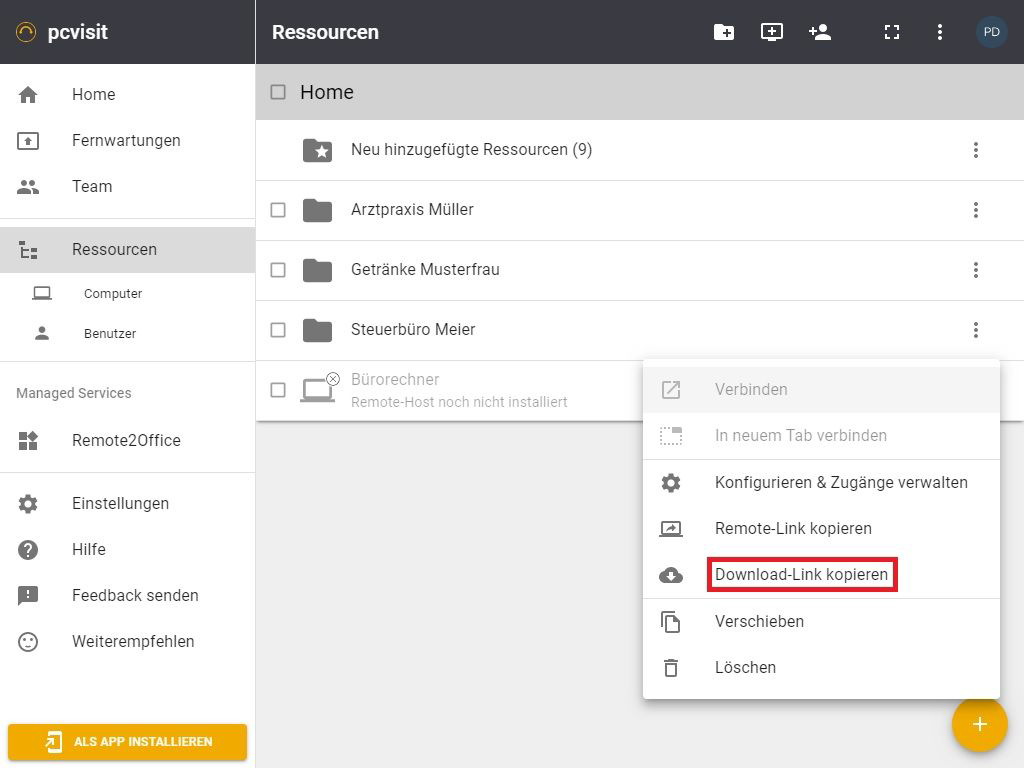The width and height of the screenshot is (1024, 768).
Task: Tick the Steuerbüro Meier checkbox
Action: (278, 330)
